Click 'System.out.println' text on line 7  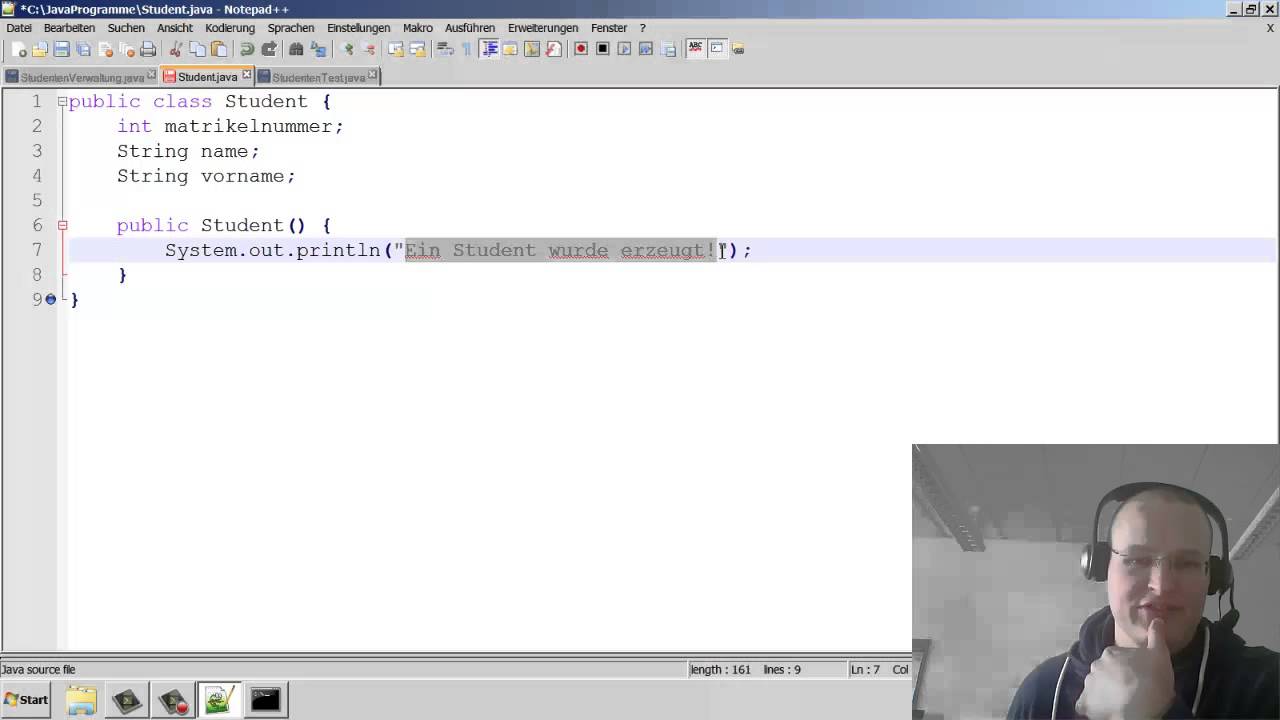pos(272,250)
